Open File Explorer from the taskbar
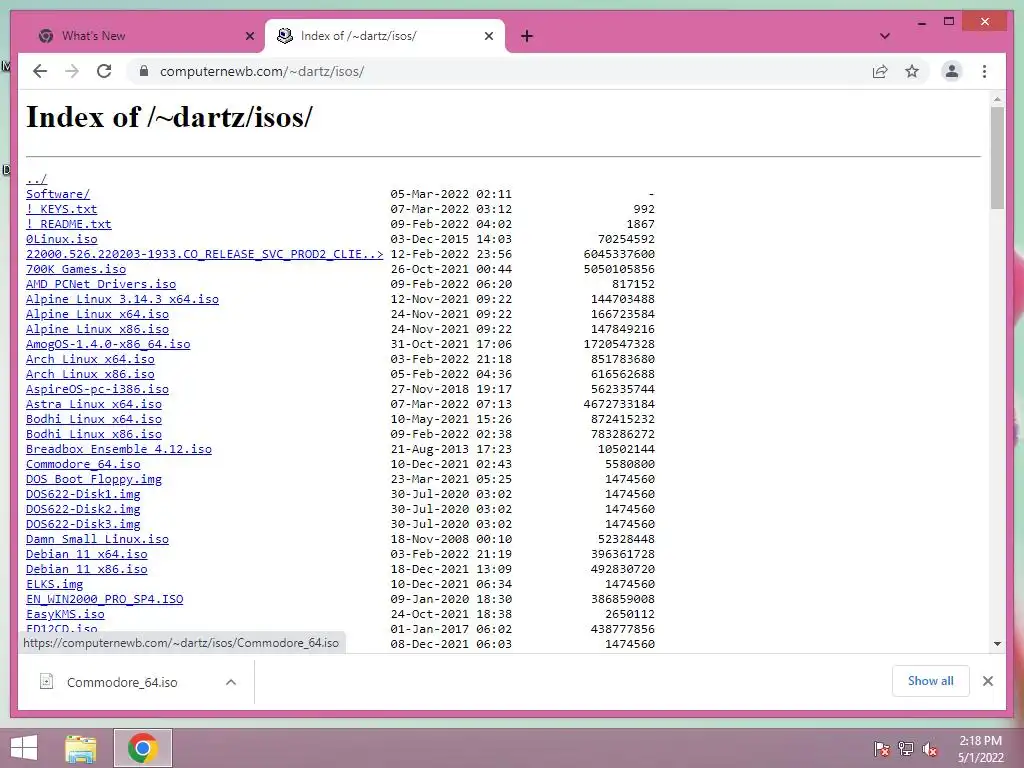This screenshot has height=768, width=1024. point(81,748)
